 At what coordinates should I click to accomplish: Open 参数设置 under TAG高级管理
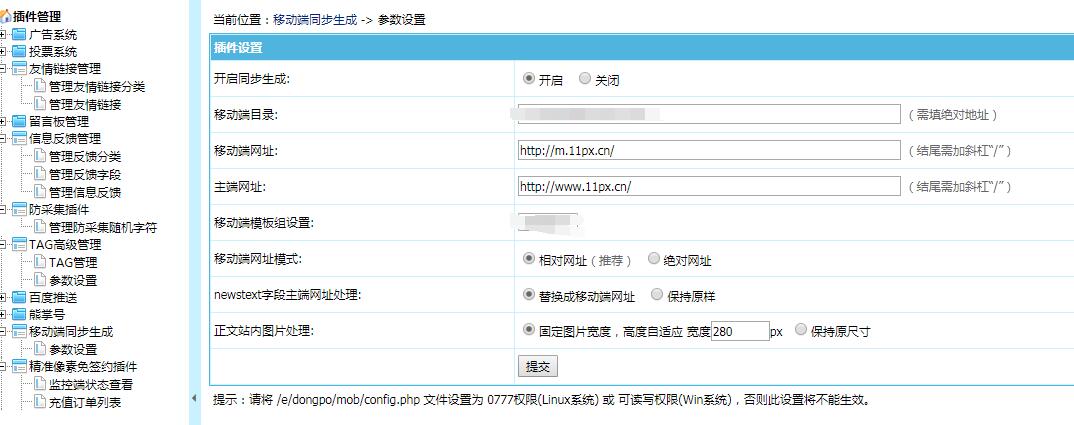(73, 280)
